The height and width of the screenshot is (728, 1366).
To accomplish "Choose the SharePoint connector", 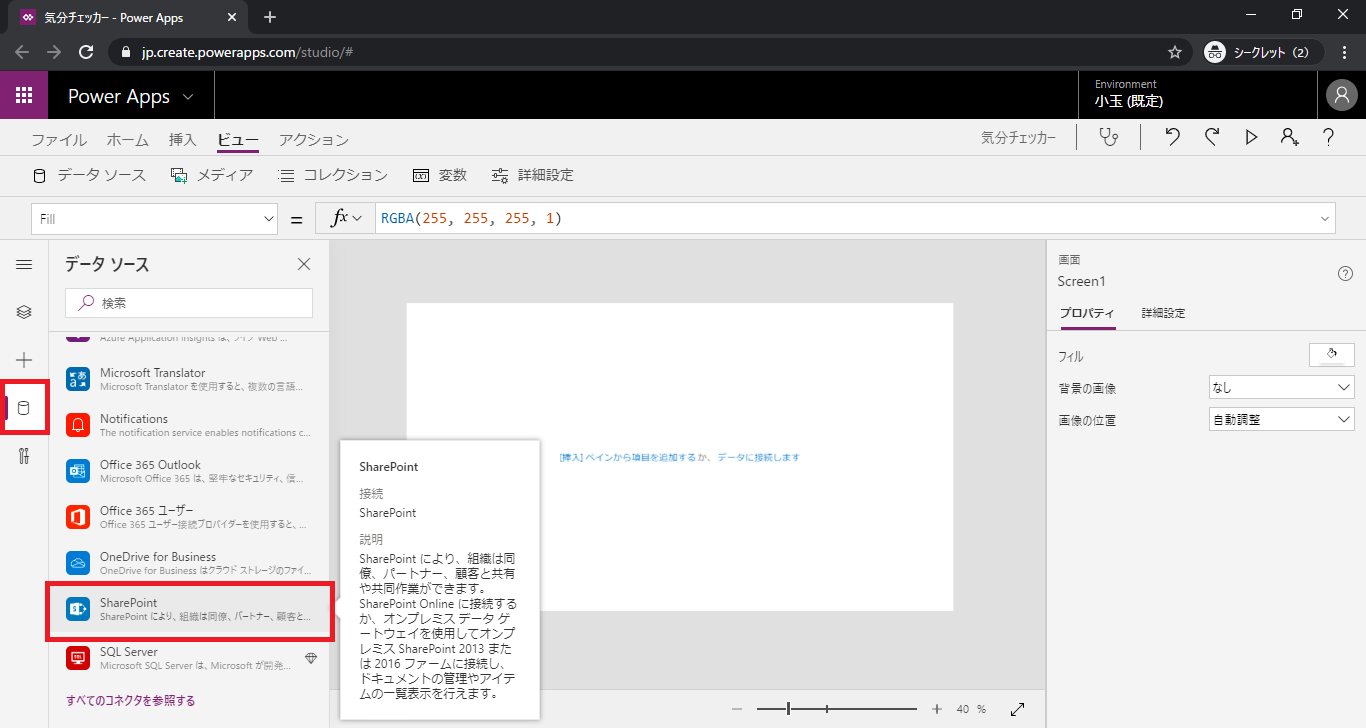I will [190, 612].
